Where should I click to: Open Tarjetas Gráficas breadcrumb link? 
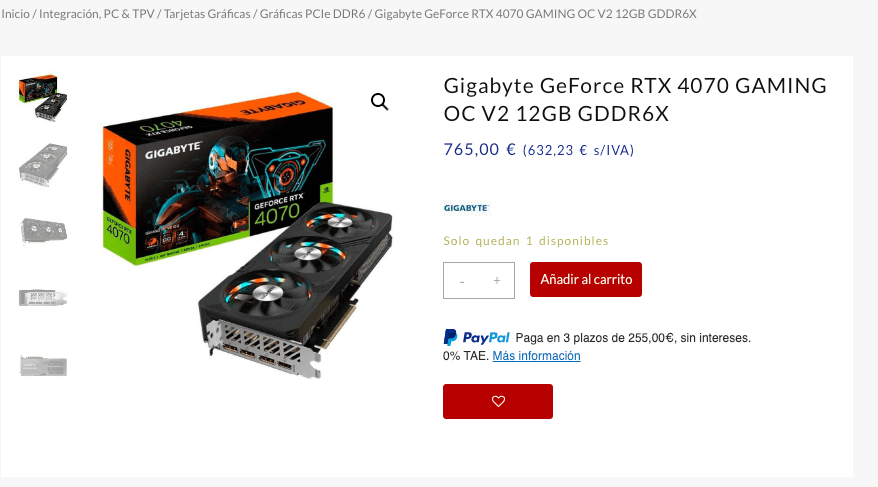(x=207, y=14)
